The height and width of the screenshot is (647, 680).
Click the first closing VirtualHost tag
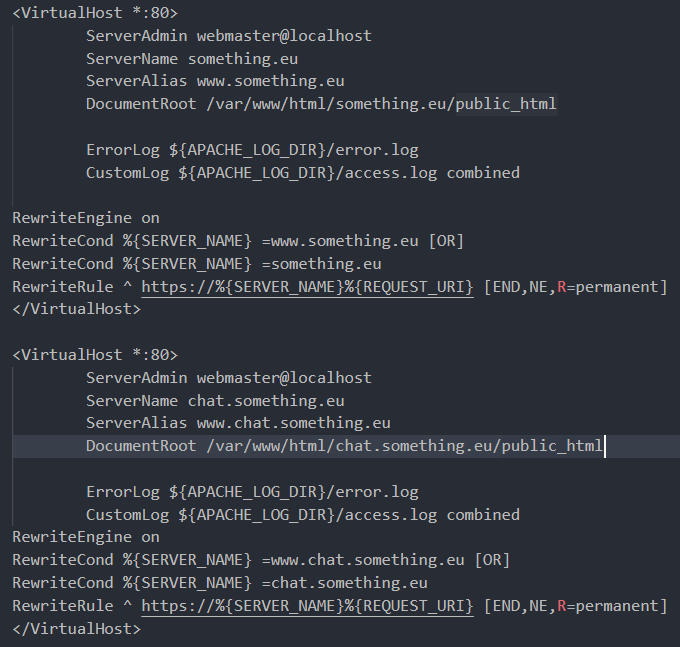(77, 309)
